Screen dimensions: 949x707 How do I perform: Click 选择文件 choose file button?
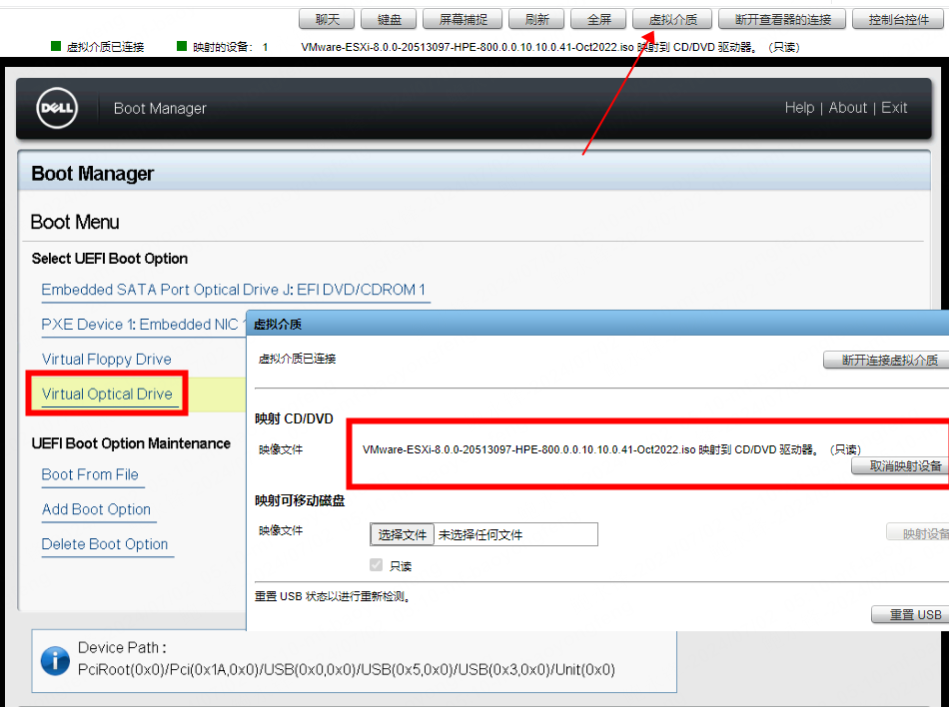402,535
